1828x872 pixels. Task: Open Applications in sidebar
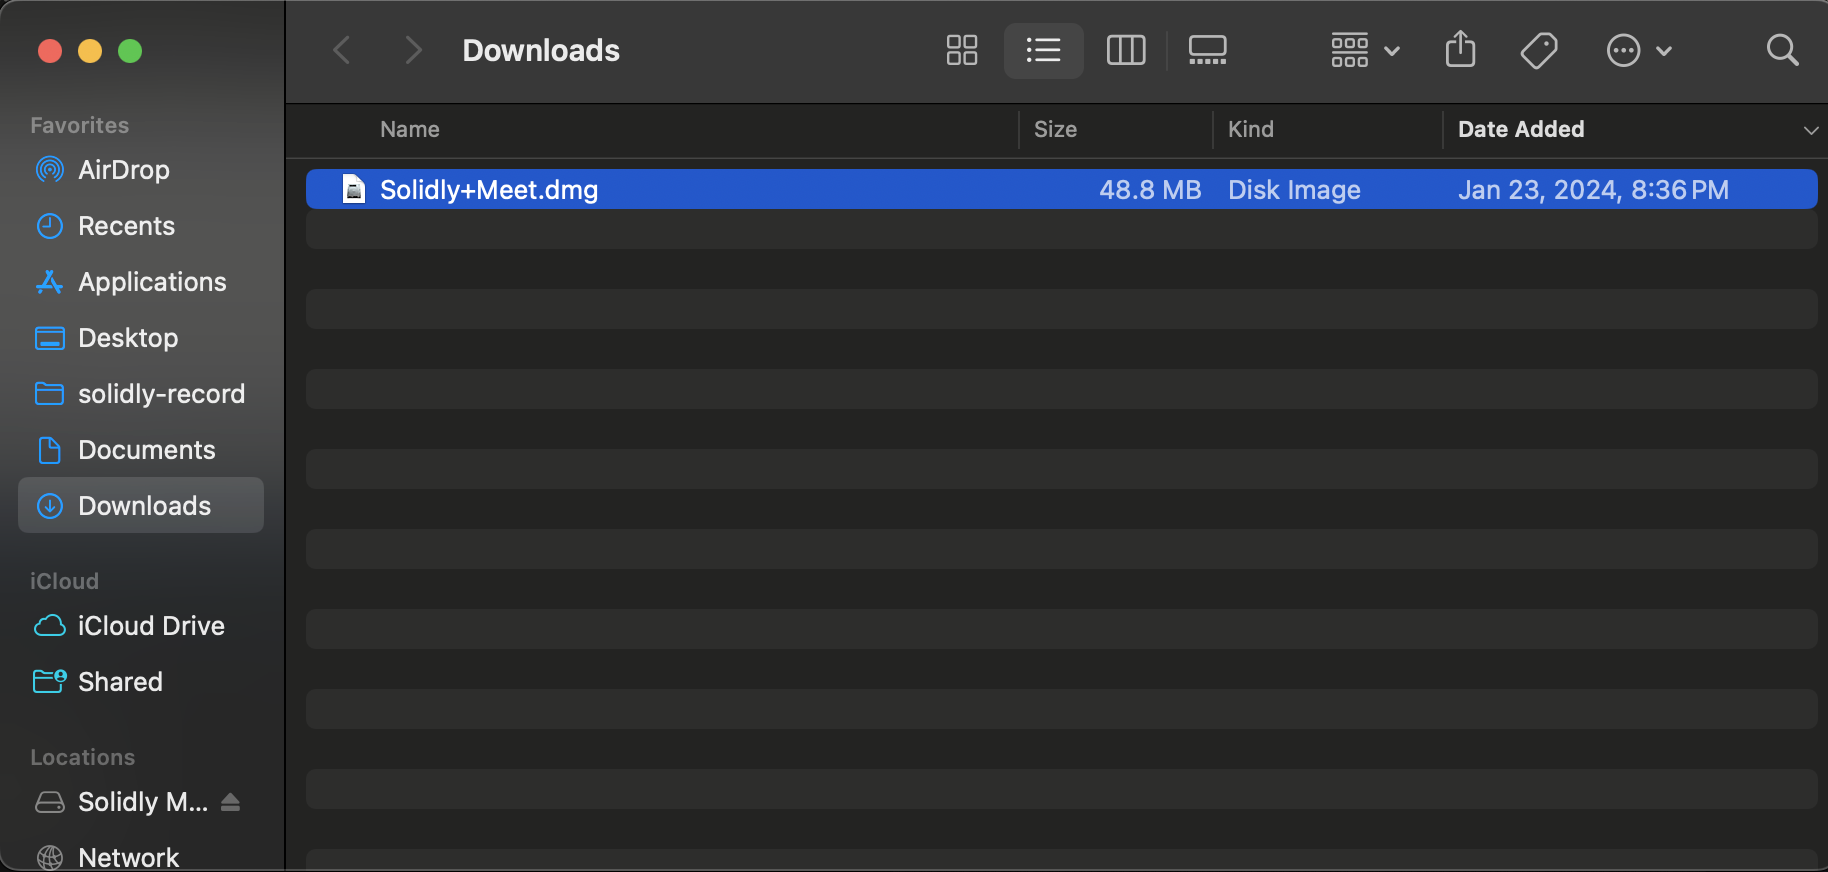click(x=141, y=282)
